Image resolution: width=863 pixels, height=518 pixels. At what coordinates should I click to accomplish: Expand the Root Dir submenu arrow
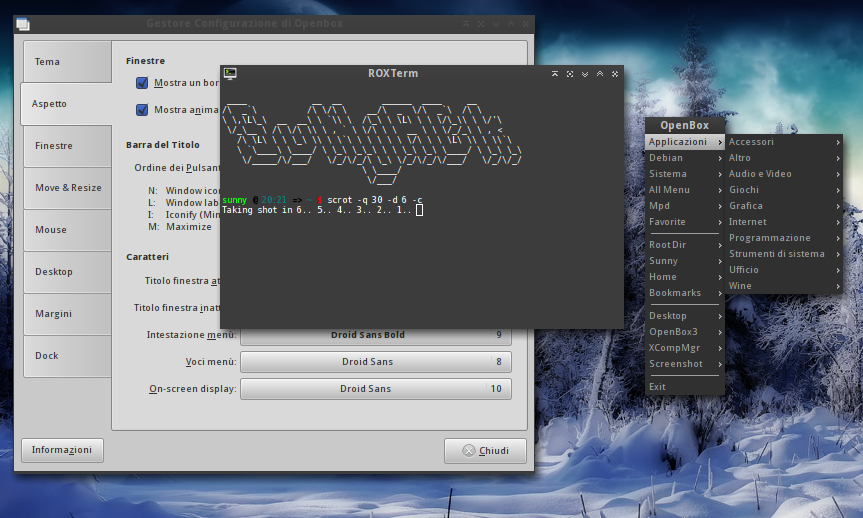[x=720, y=246]
